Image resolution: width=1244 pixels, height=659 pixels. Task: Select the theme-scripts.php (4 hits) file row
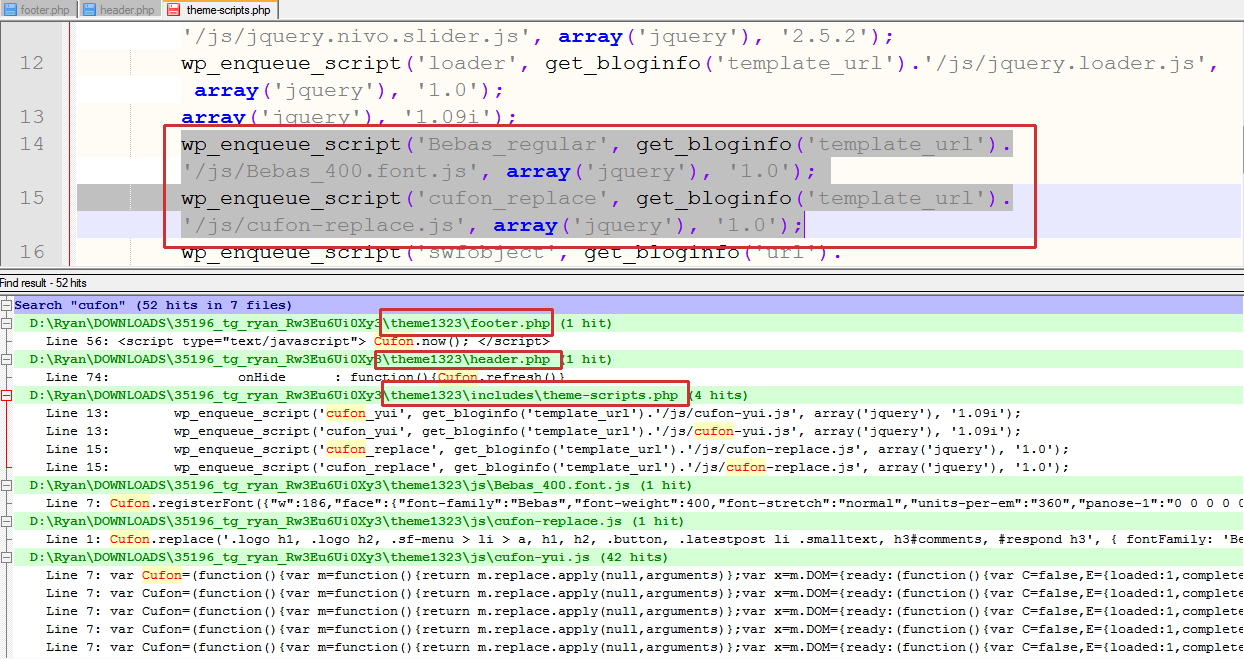[628, 395]
